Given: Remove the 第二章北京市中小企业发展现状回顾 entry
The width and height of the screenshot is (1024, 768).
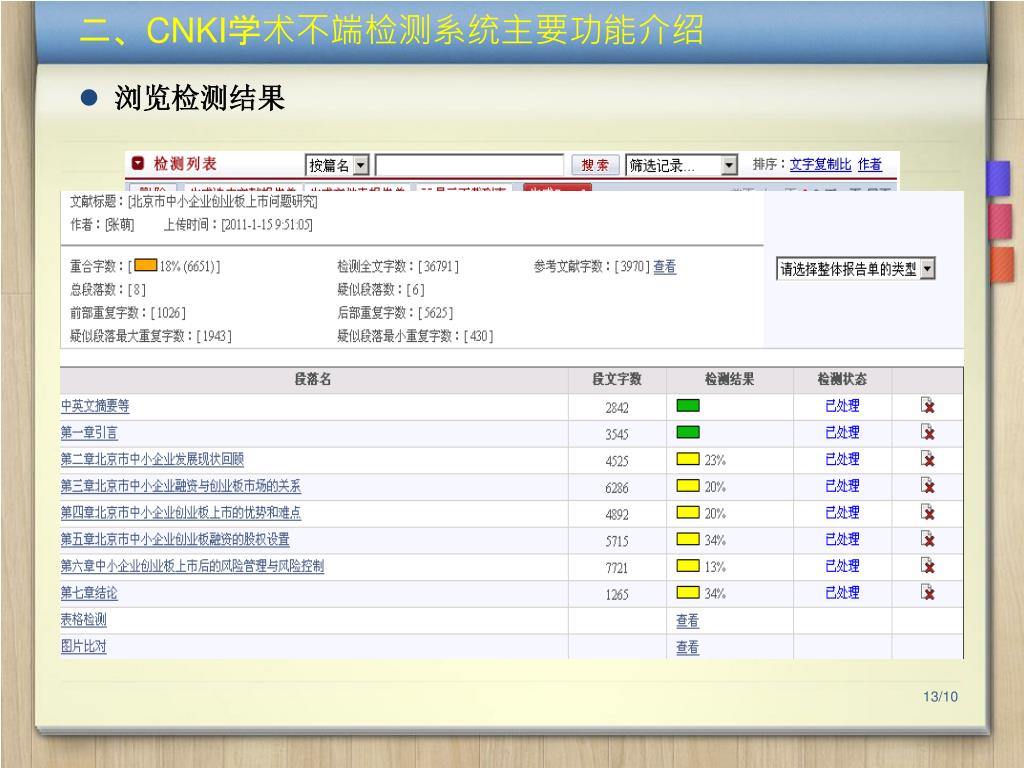Looking at the screenshot, I should click(927, 458).
